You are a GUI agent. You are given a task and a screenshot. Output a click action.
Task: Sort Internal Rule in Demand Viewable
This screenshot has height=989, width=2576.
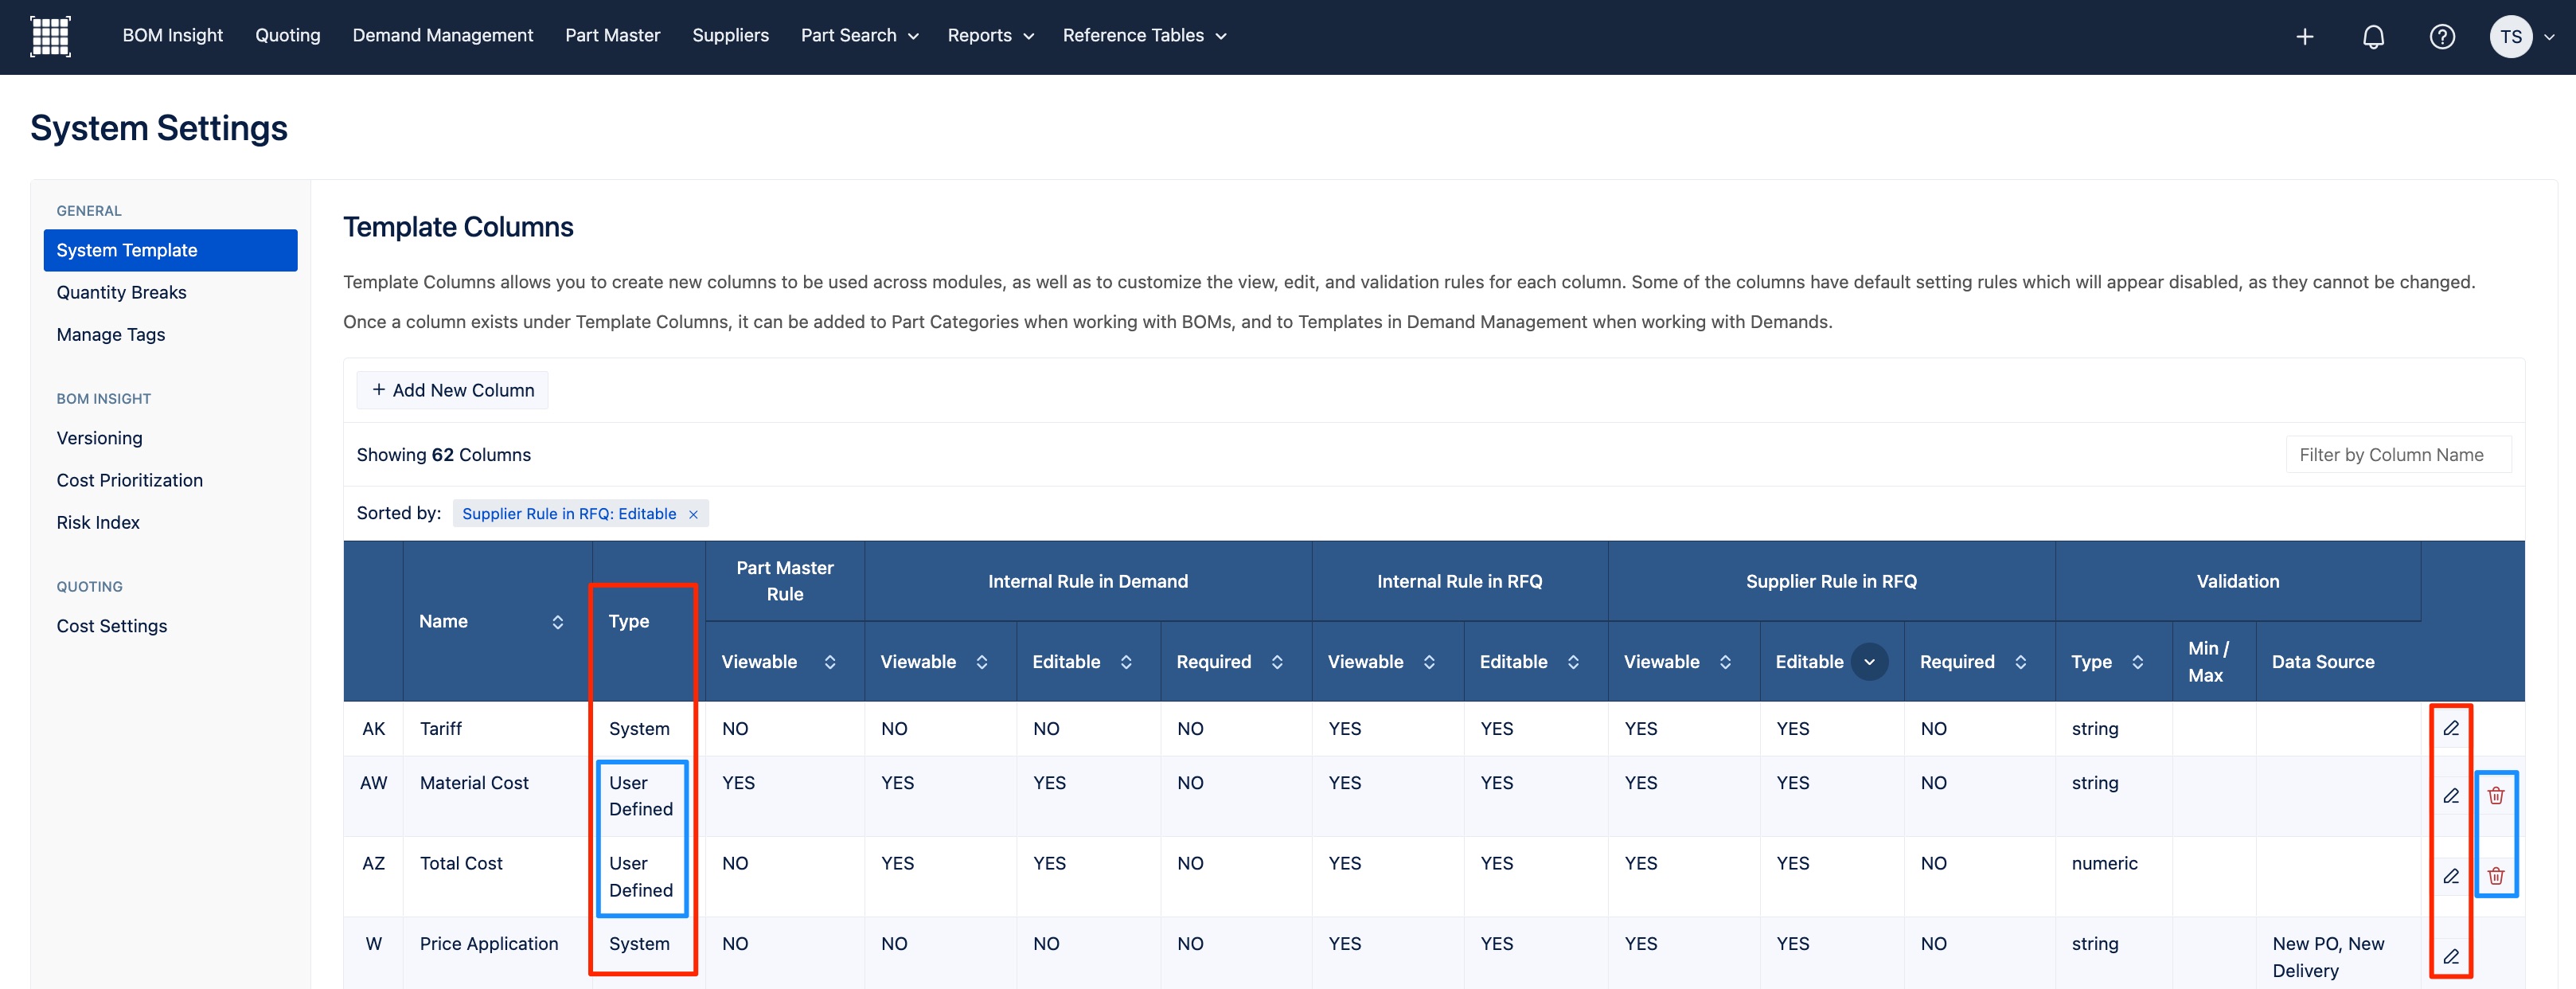pos(982,662)
